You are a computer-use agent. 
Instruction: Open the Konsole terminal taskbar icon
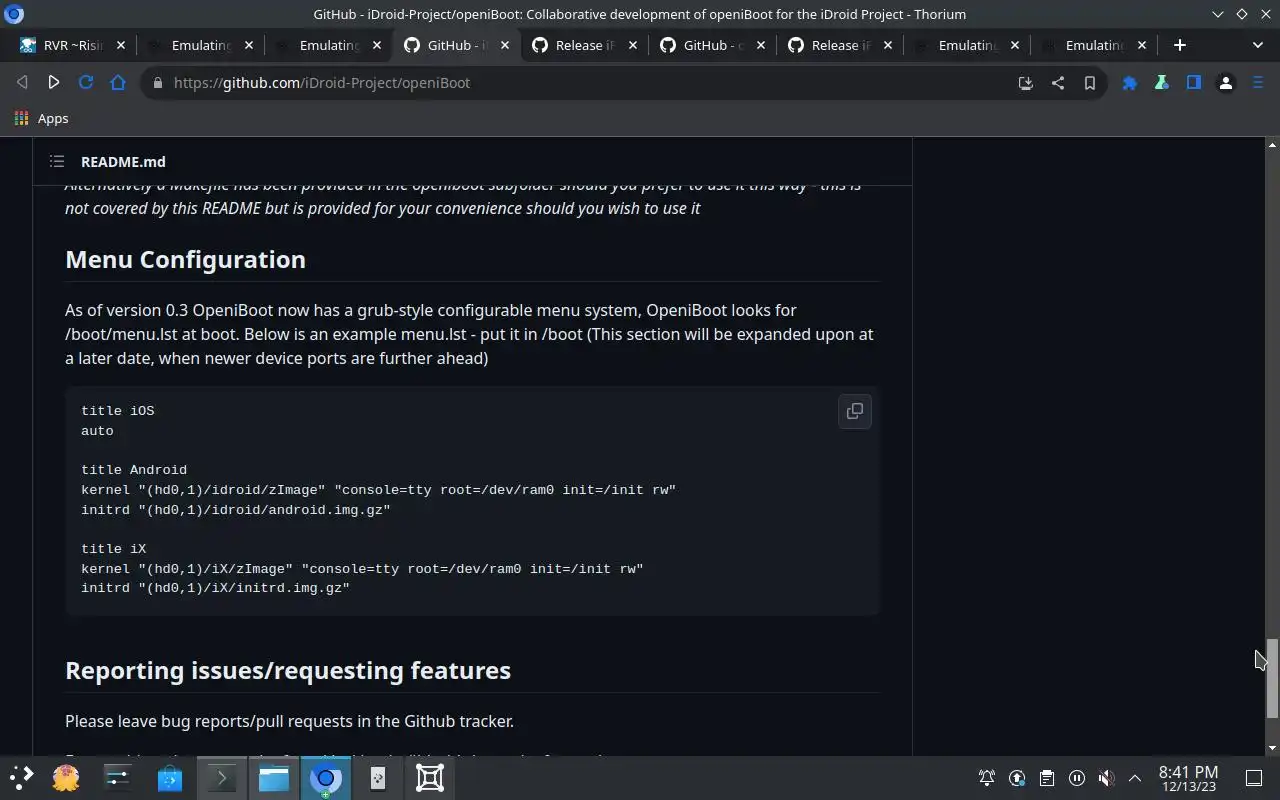point(222,778)
